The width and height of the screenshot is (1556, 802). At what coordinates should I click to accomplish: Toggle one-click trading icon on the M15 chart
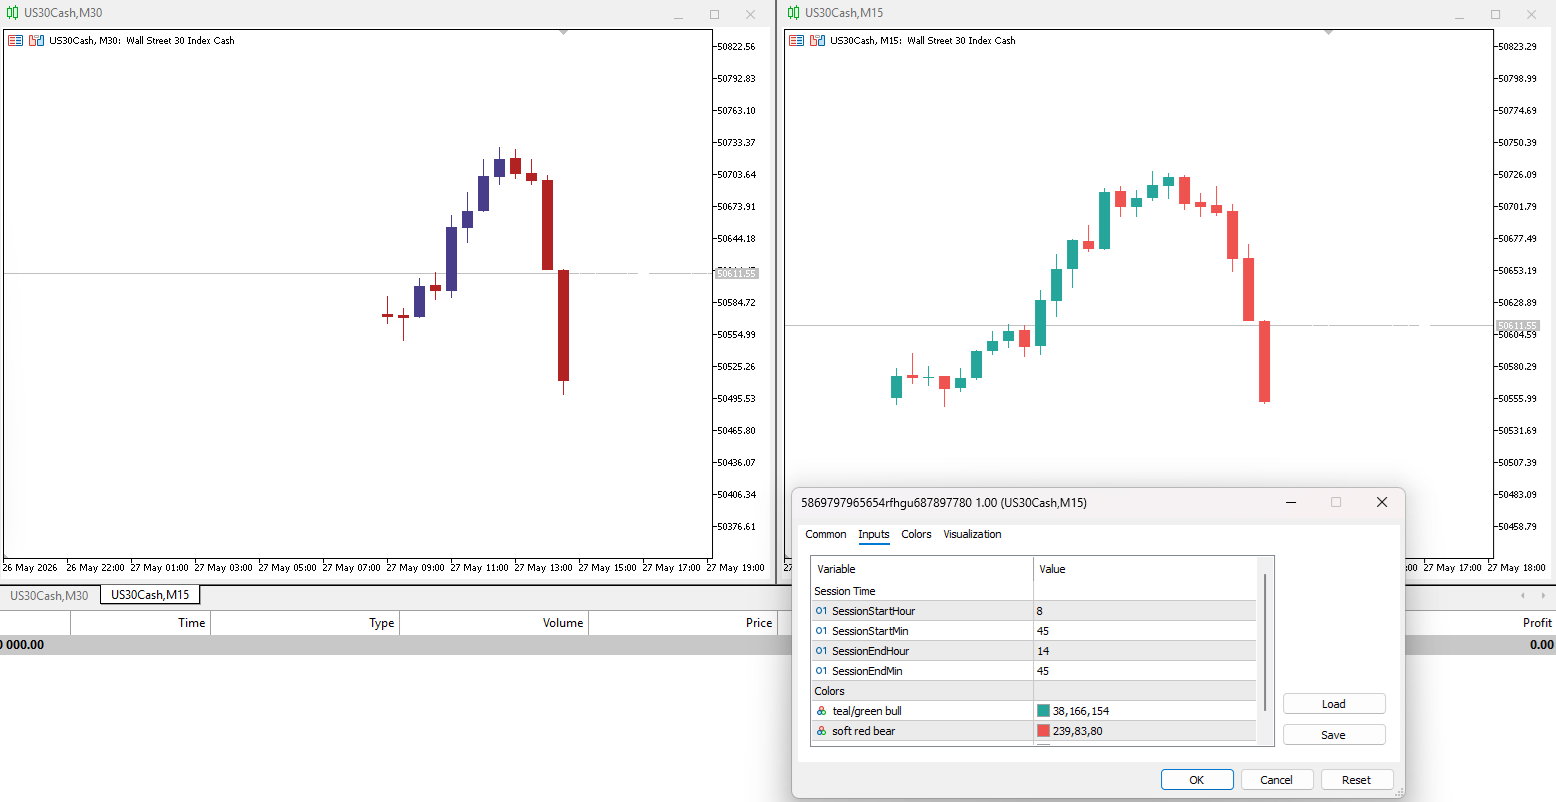click(x=796, y=41)
